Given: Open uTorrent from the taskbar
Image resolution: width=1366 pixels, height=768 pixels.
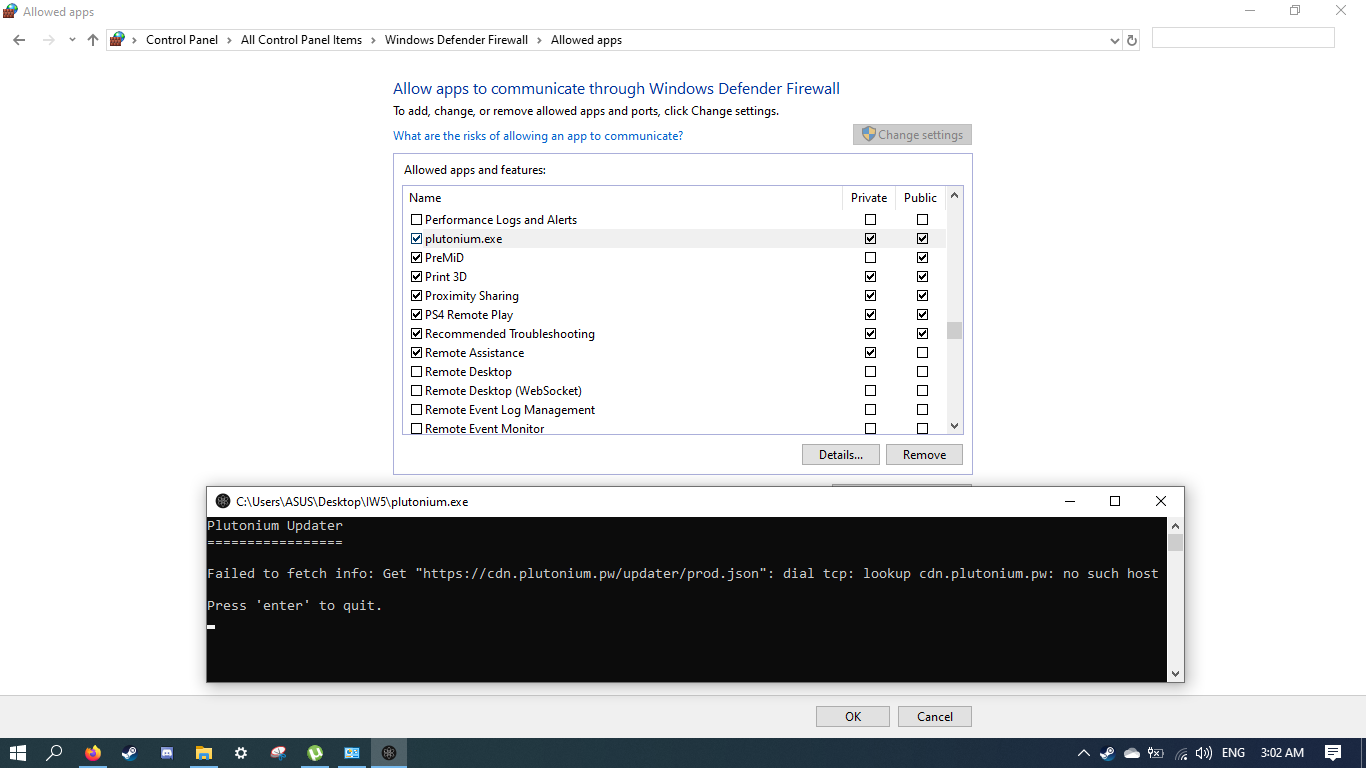Looking at the screenshot, I should click(315, 753).
